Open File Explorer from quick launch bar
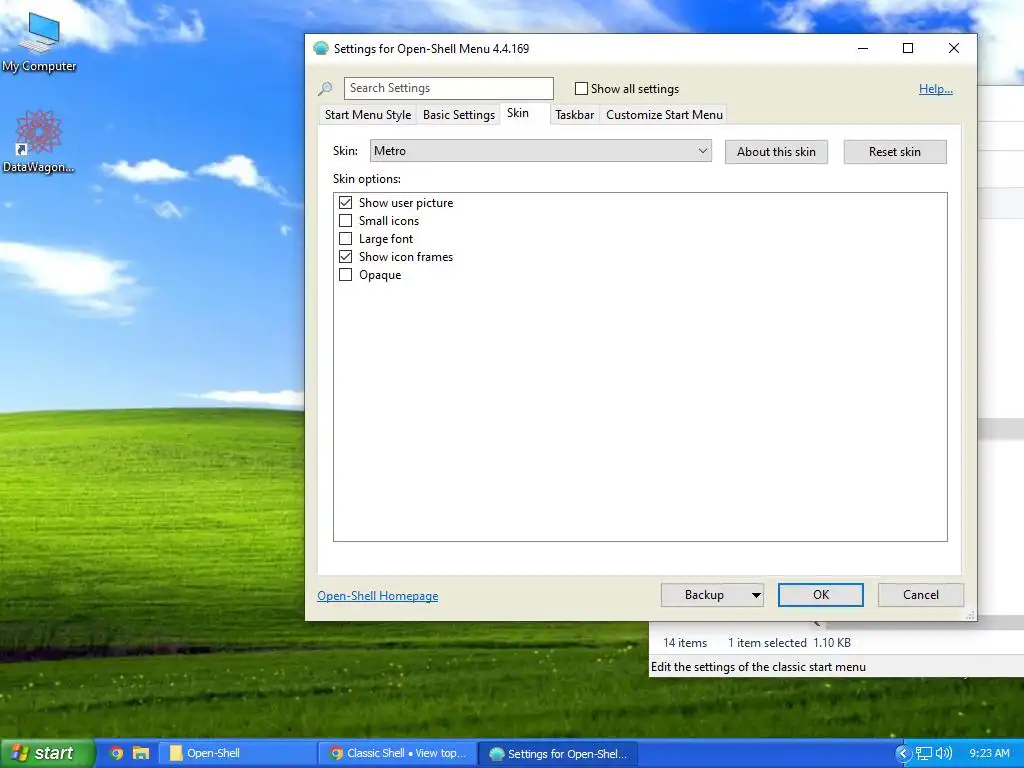 coord(141,753)
